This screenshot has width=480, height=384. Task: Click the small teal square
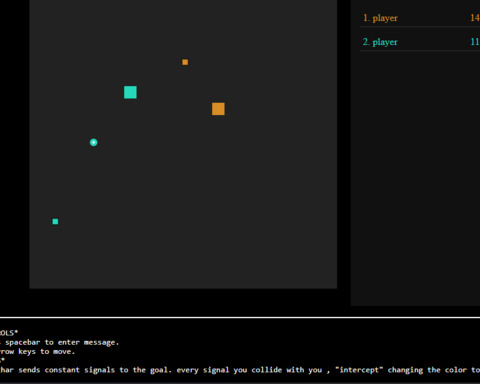coord(55,221)
